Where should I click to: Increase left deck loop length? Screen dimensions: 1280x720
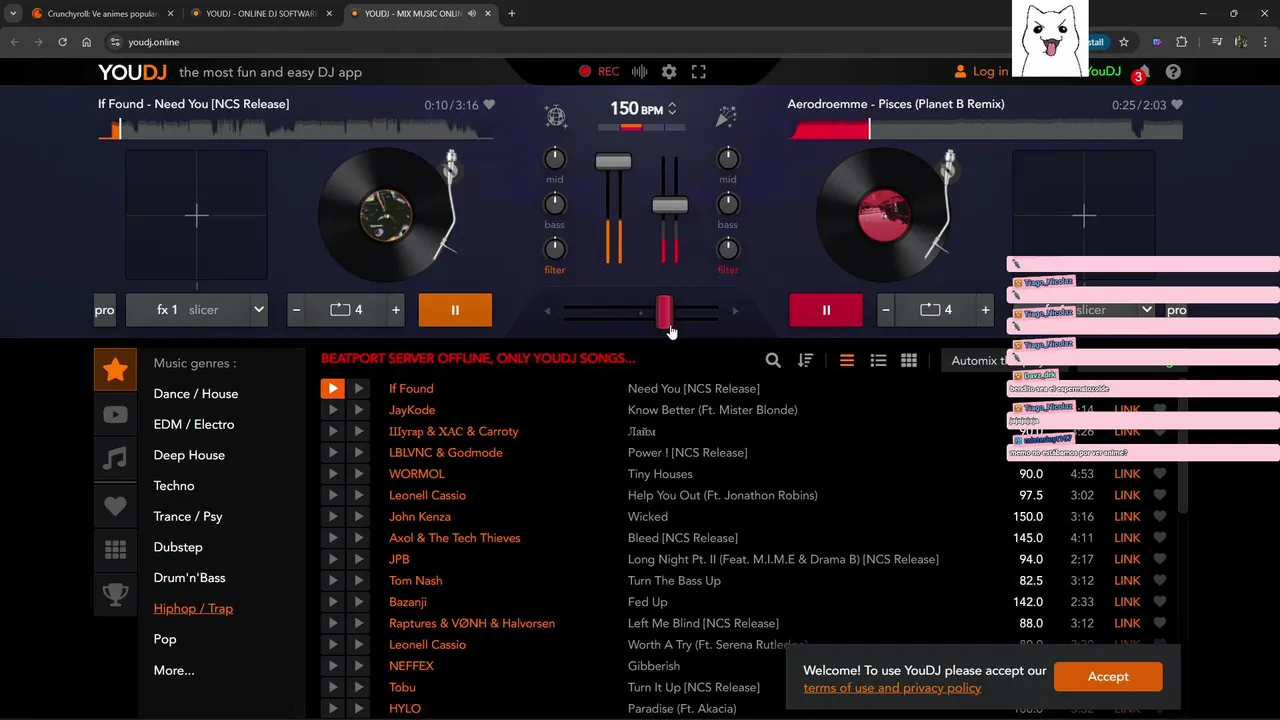click(396, 310)
